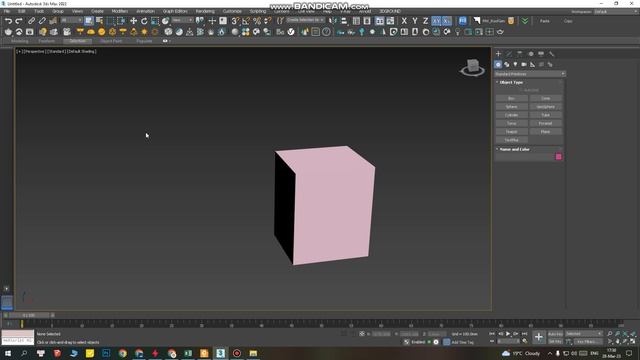Select the Lights category icon
This screenshot has height=360, width=640.
click(515, 64)
